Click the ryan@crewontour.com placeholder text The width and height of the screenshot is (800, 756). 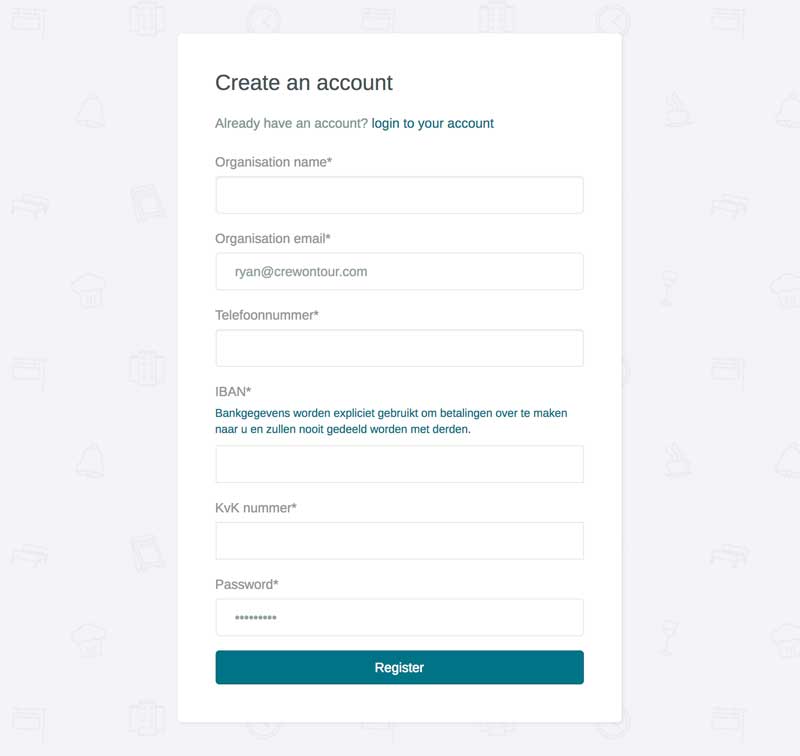tap(301, 272)
